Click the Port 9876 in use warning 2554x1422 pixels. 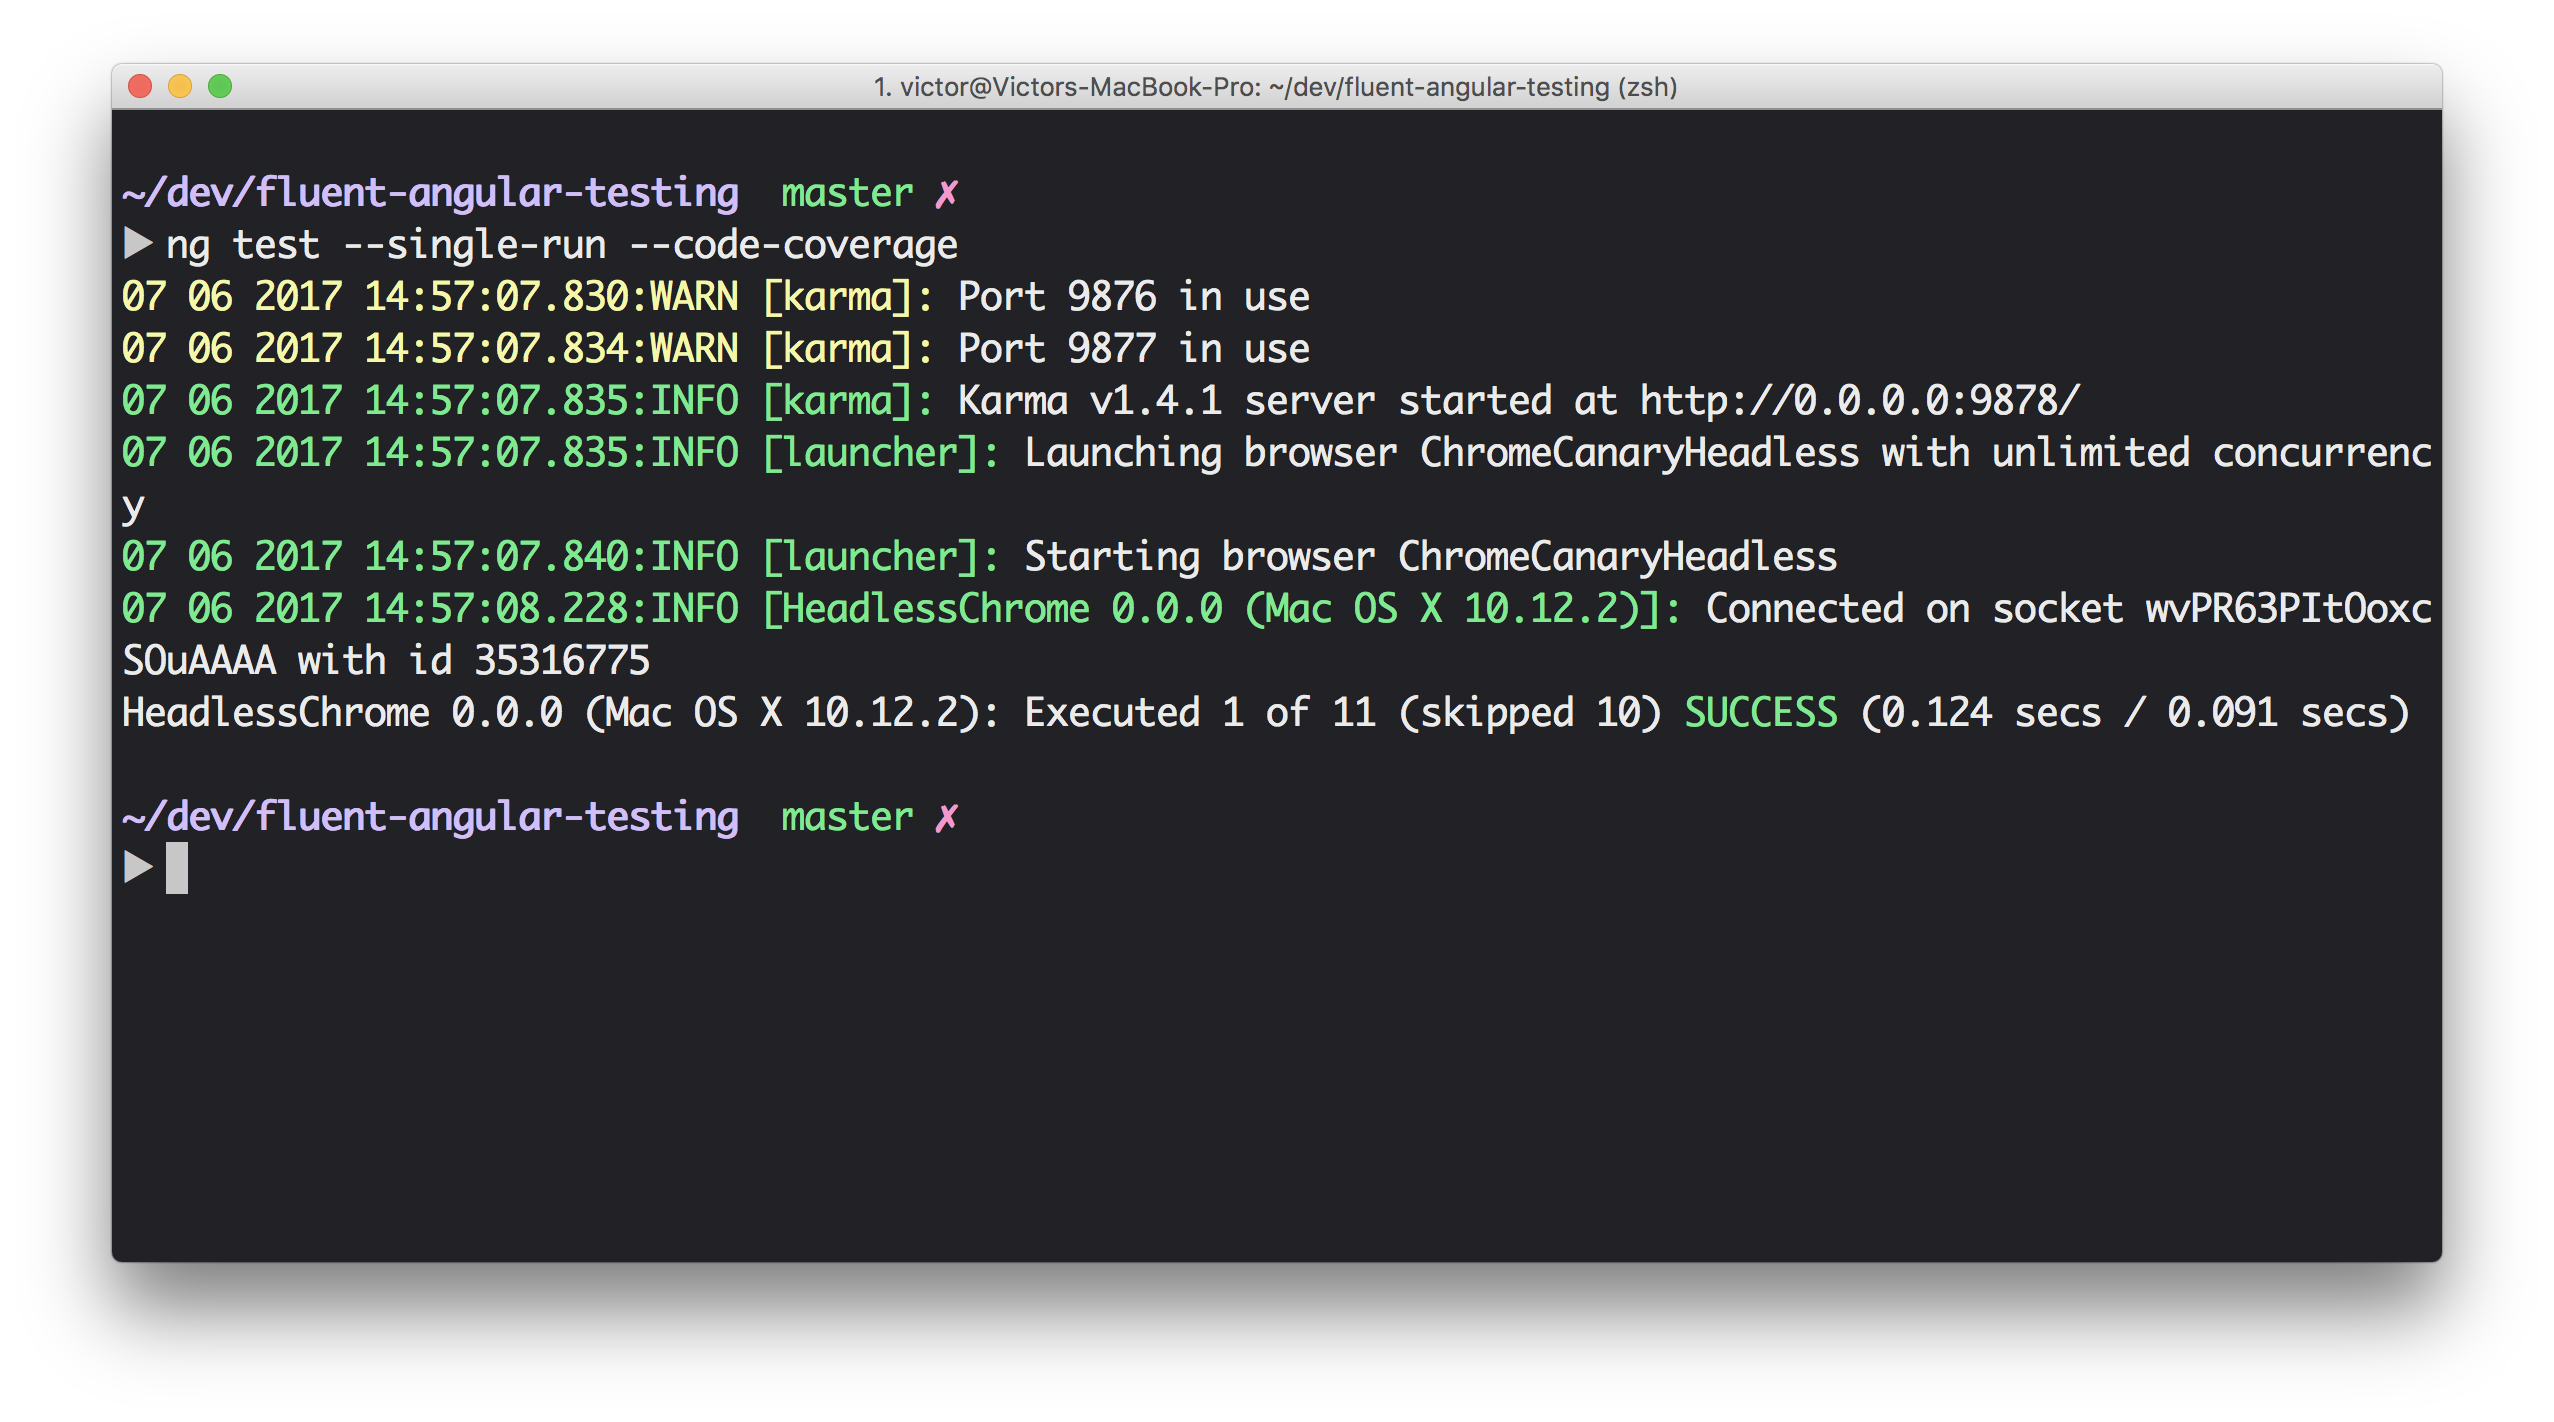point(1133,297)
